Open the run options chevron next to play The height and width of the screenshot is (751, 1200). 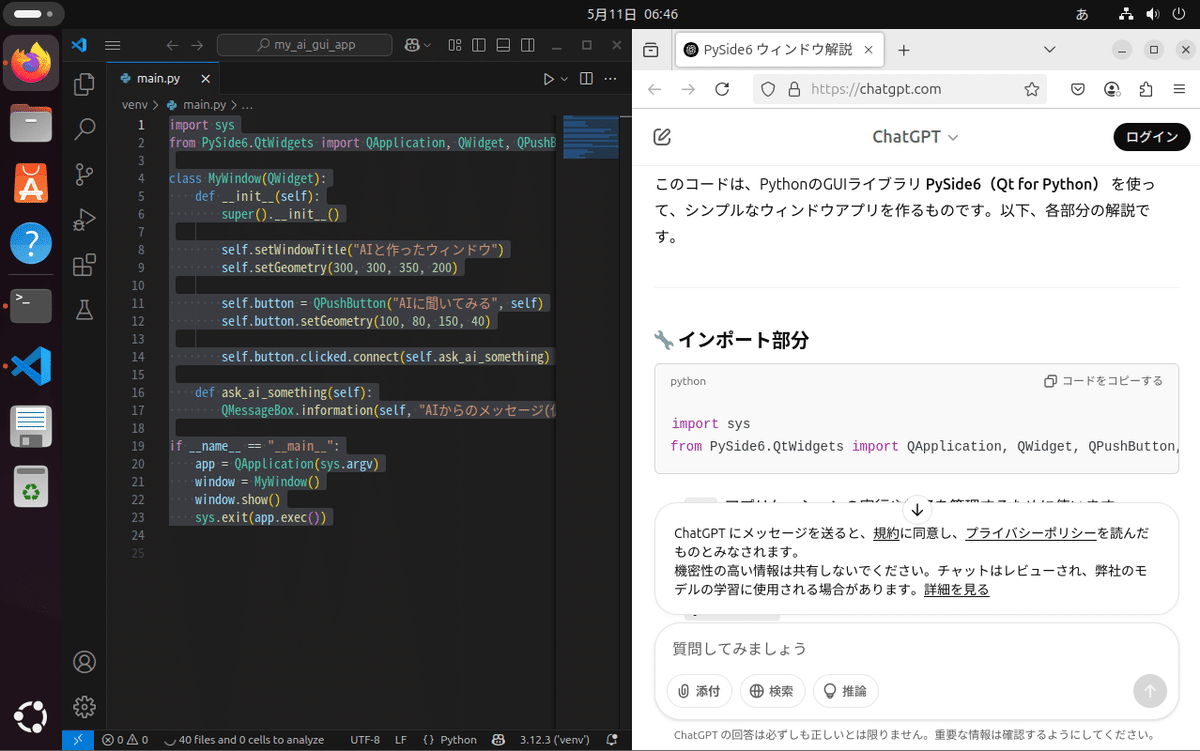coord(563,78)
